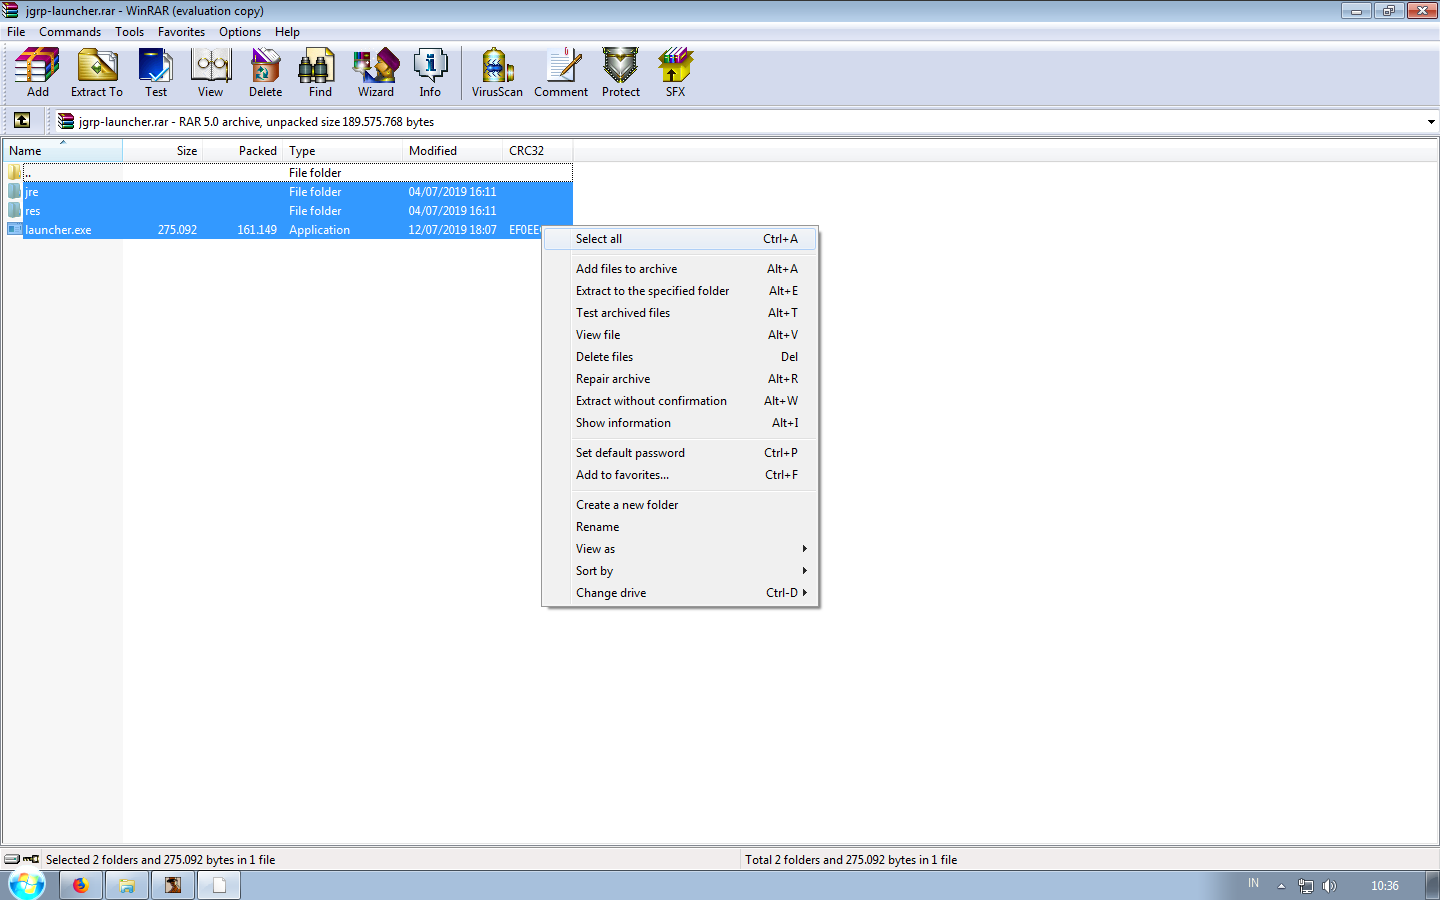Show archive Info
Screen dimensions: 1440x900
pos(430,73)
